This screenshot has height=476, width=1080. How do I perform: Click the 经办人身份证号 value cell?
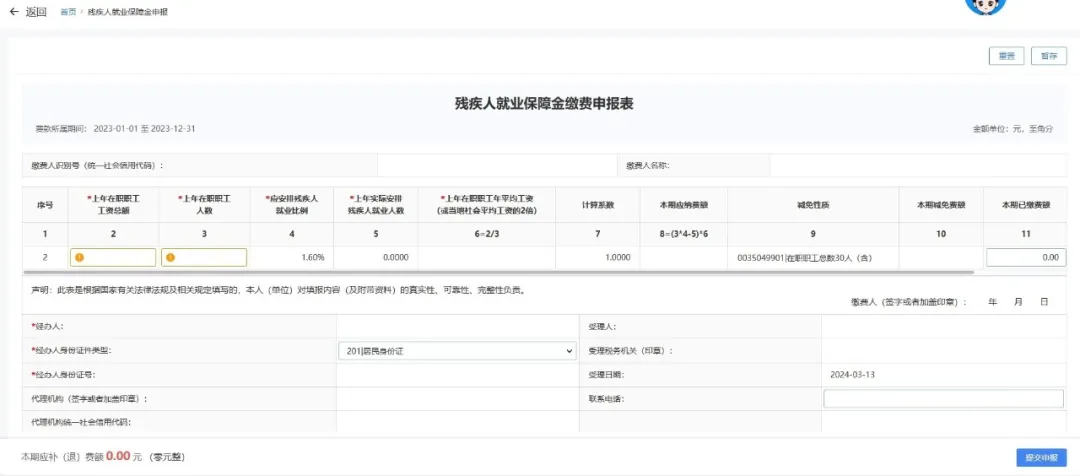457,375
